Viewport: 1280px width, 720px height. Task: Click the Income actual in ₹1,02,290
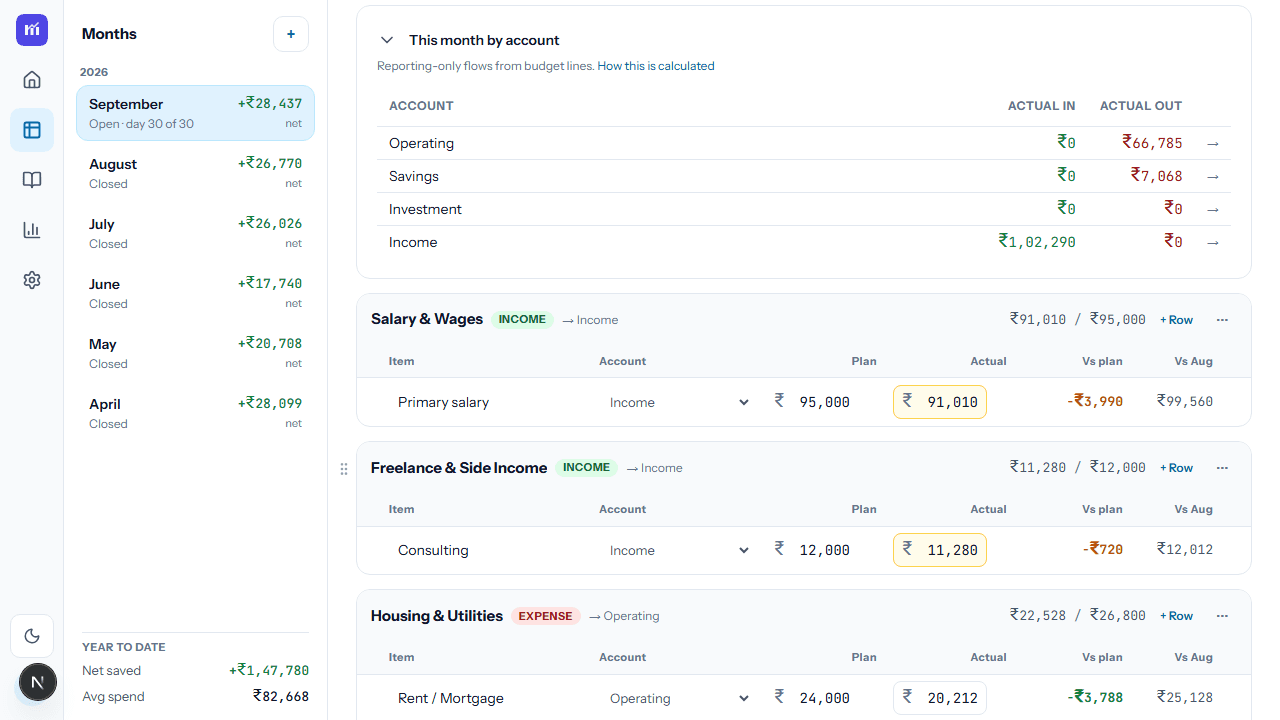pos(1037,243)
